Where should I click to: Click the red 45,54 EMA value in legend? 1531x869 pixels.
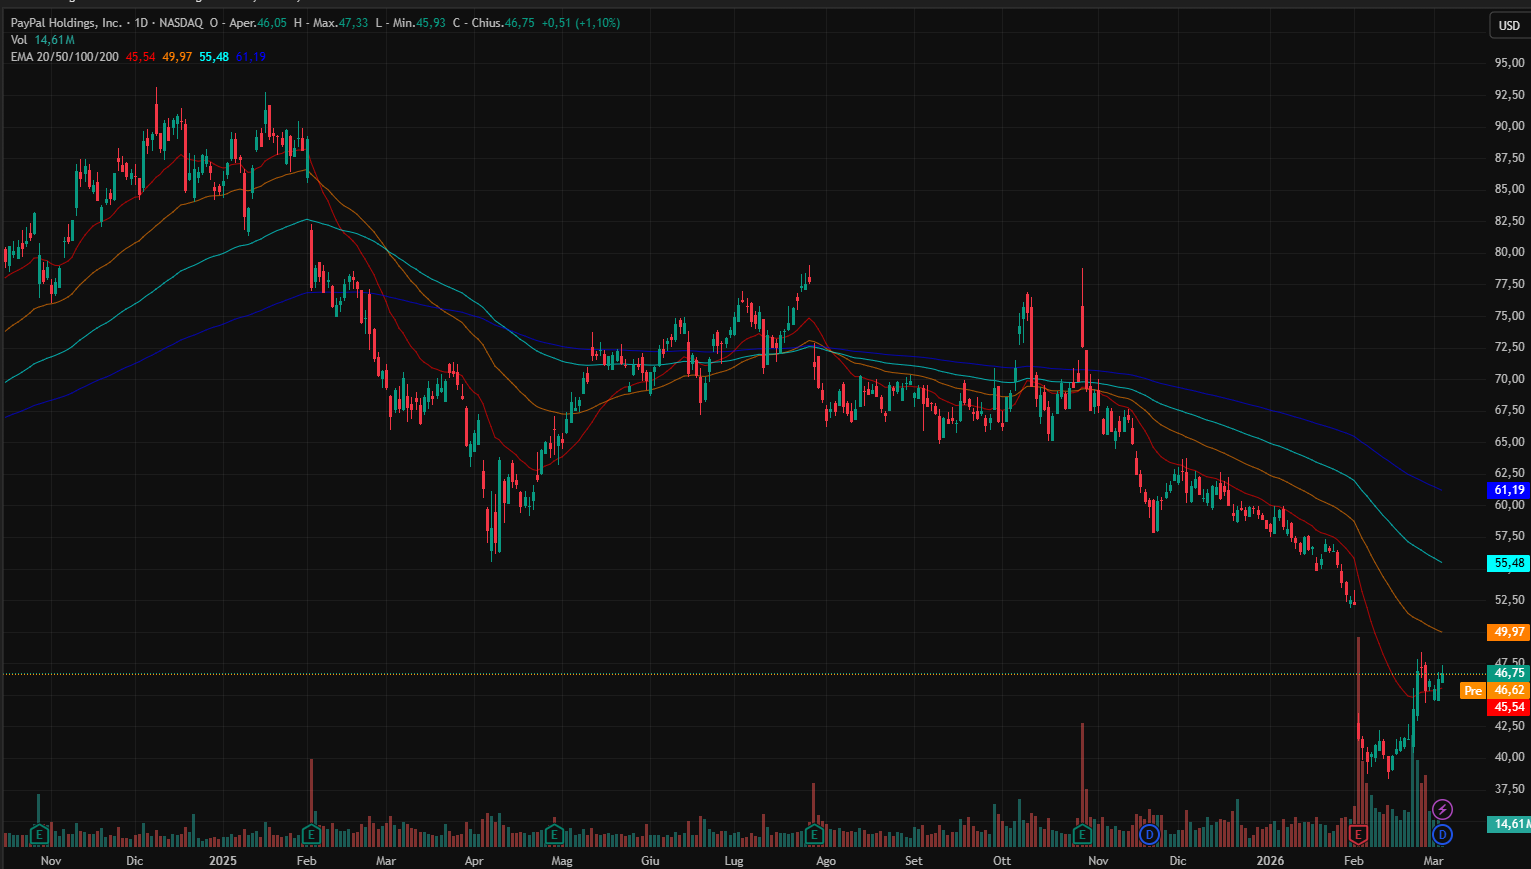tap(140, 57)
